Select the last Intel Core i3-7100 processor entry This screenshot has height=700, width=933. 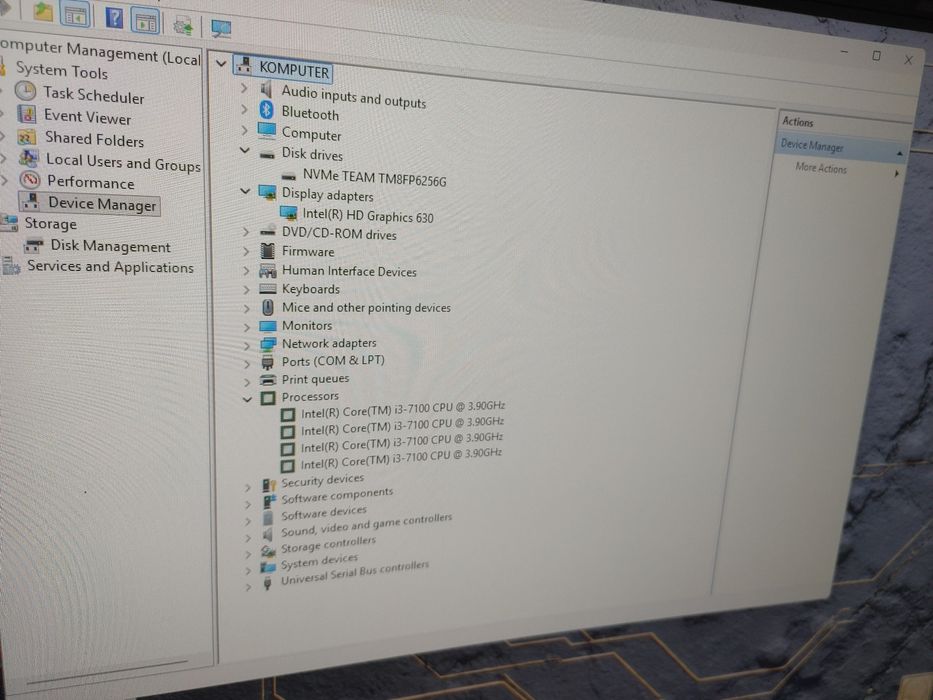click(400, 459)
